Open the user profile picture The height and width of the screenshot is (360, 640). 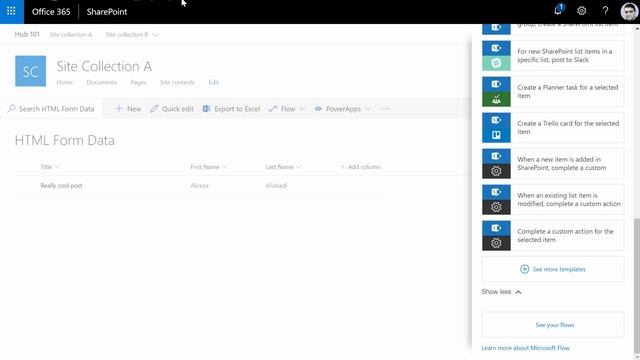629,11
